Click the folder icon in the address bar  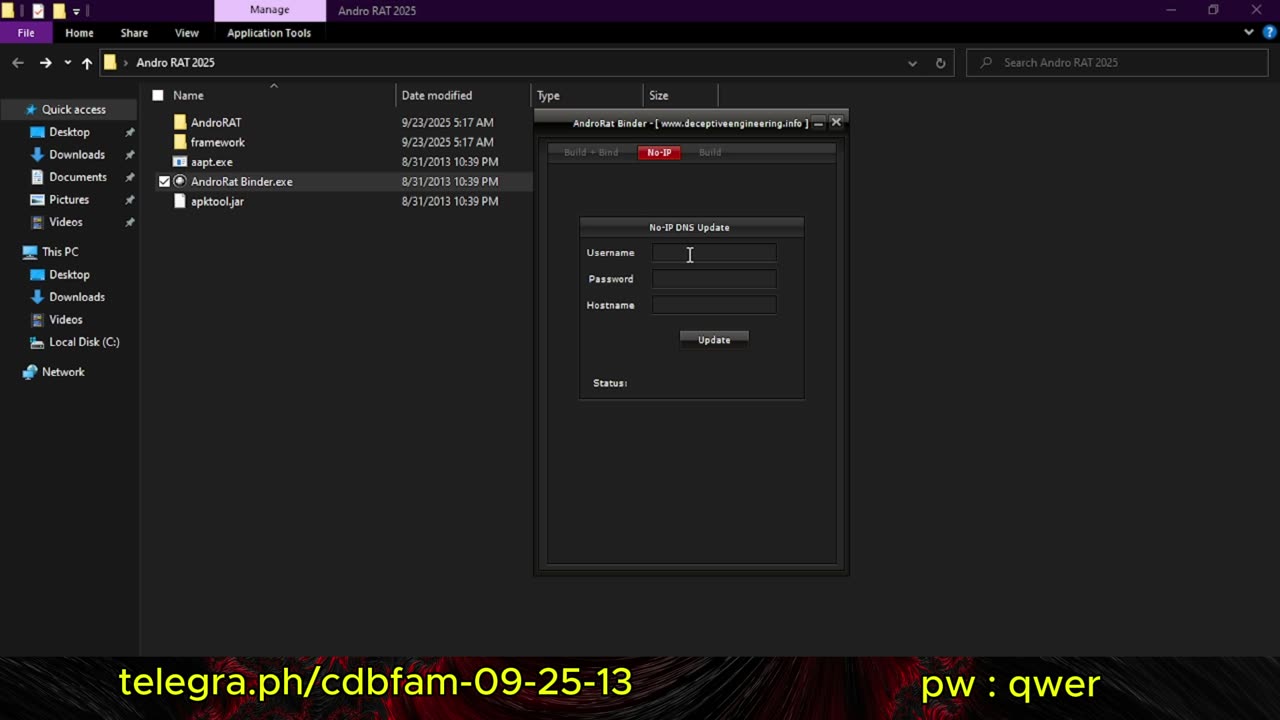tap(111, 62)
